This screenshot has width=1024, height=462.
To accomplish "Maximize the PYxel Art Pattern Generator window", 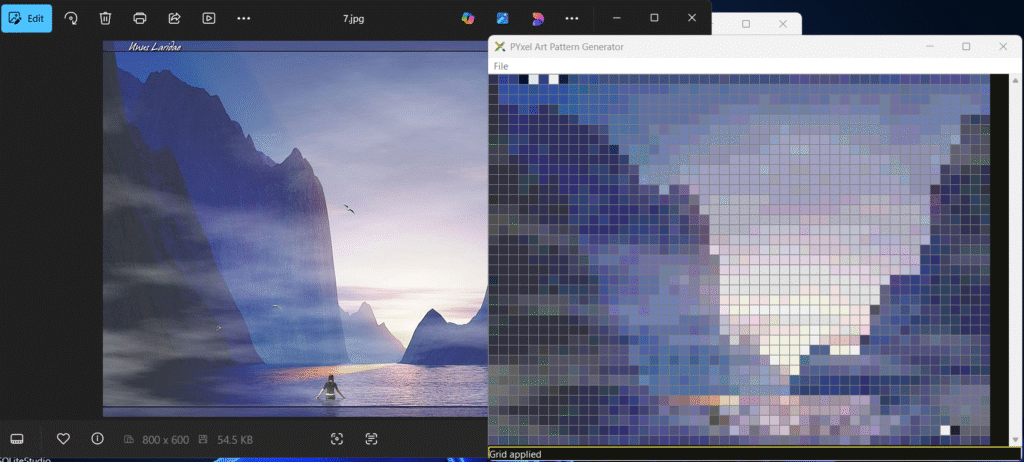I will coord(966,46).
